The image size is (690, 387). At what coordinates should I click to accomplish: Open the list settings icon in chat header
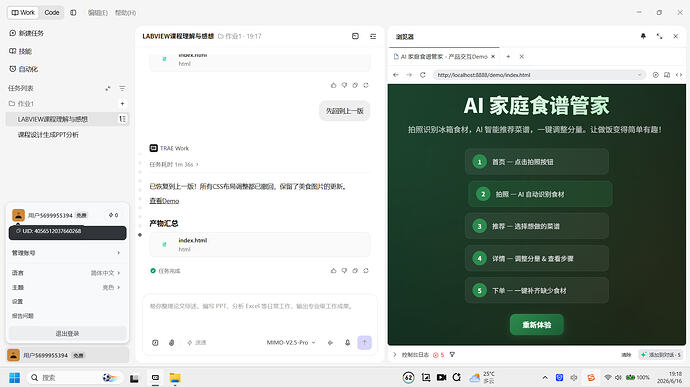(x=373, y=36)
